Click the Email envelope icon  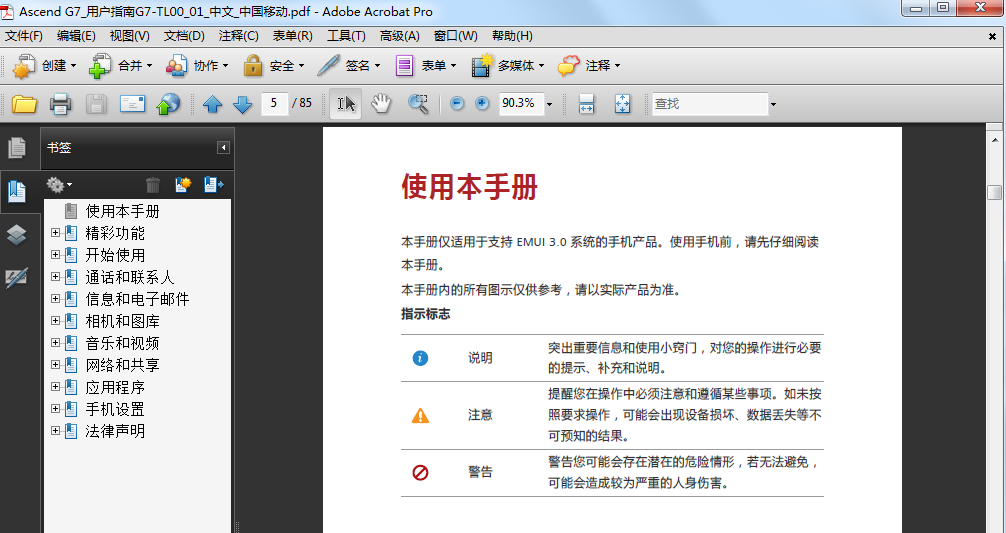tap(133, 103)
